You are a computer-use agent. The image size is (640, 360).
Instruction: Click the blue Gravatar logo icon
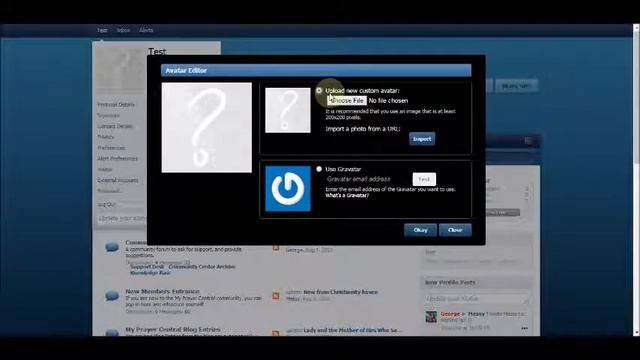point(288,189)
